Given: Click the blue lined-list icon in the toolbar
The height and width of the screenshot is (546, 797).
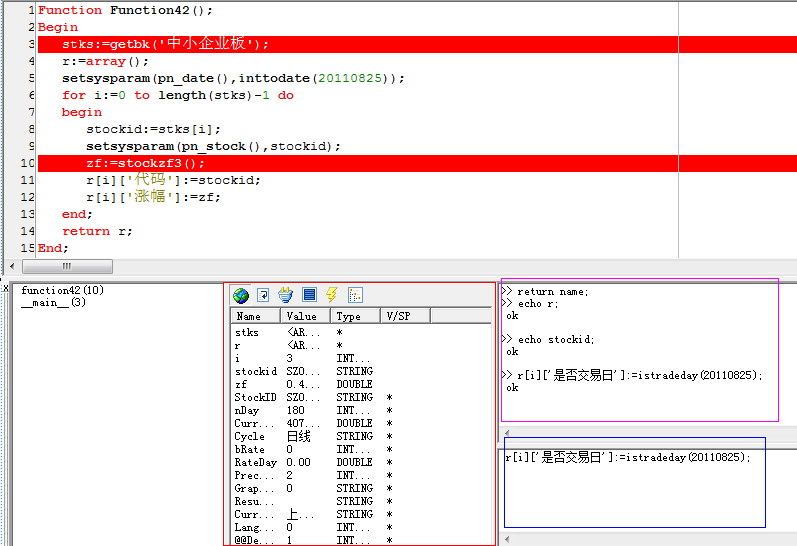Looking at the screenshot, I should point(309,295).
